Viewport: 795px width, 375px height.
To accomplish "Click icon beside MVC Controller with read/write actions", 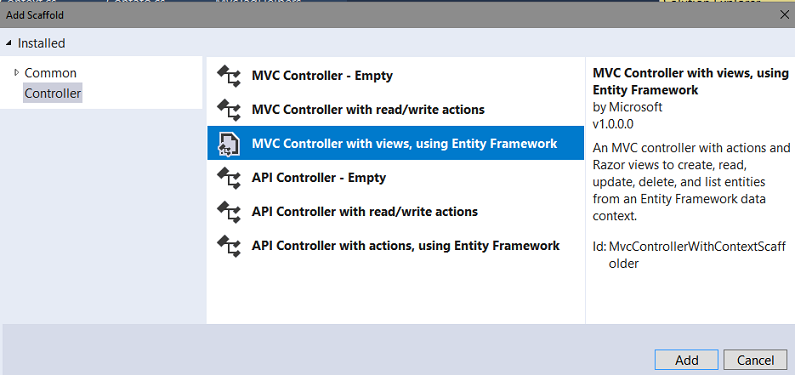I will 229,110.
